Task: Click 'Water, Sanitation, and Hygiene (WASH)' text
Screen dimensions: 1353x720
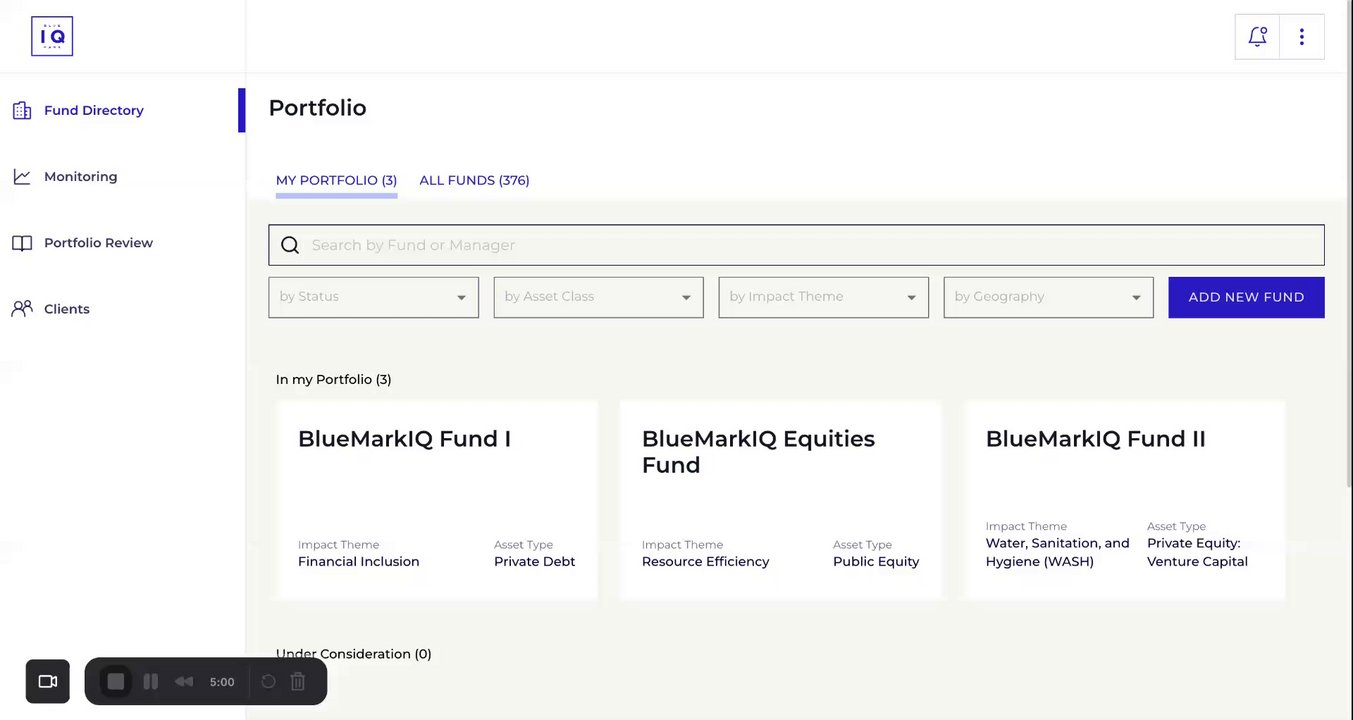Action: tap(1058, 552)
